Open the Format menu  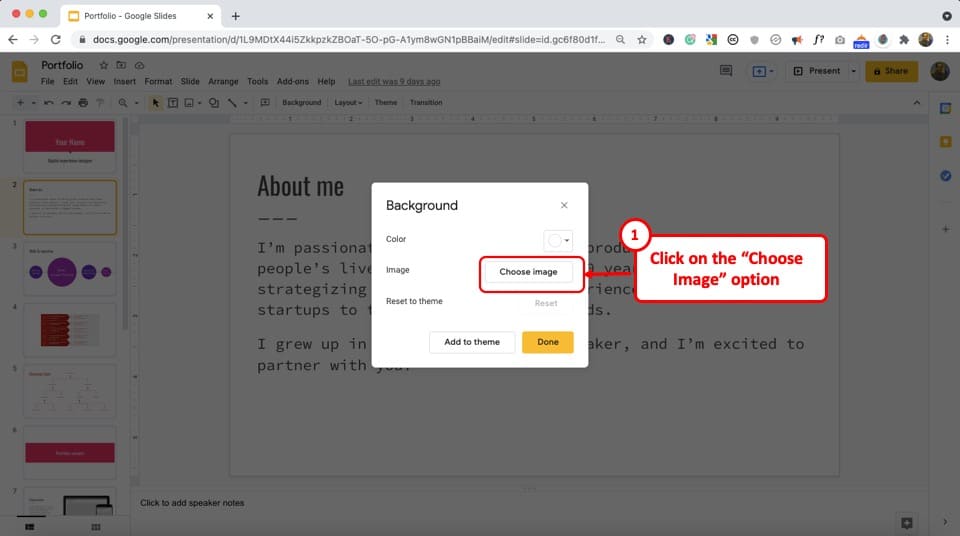[x=158, y=81]
